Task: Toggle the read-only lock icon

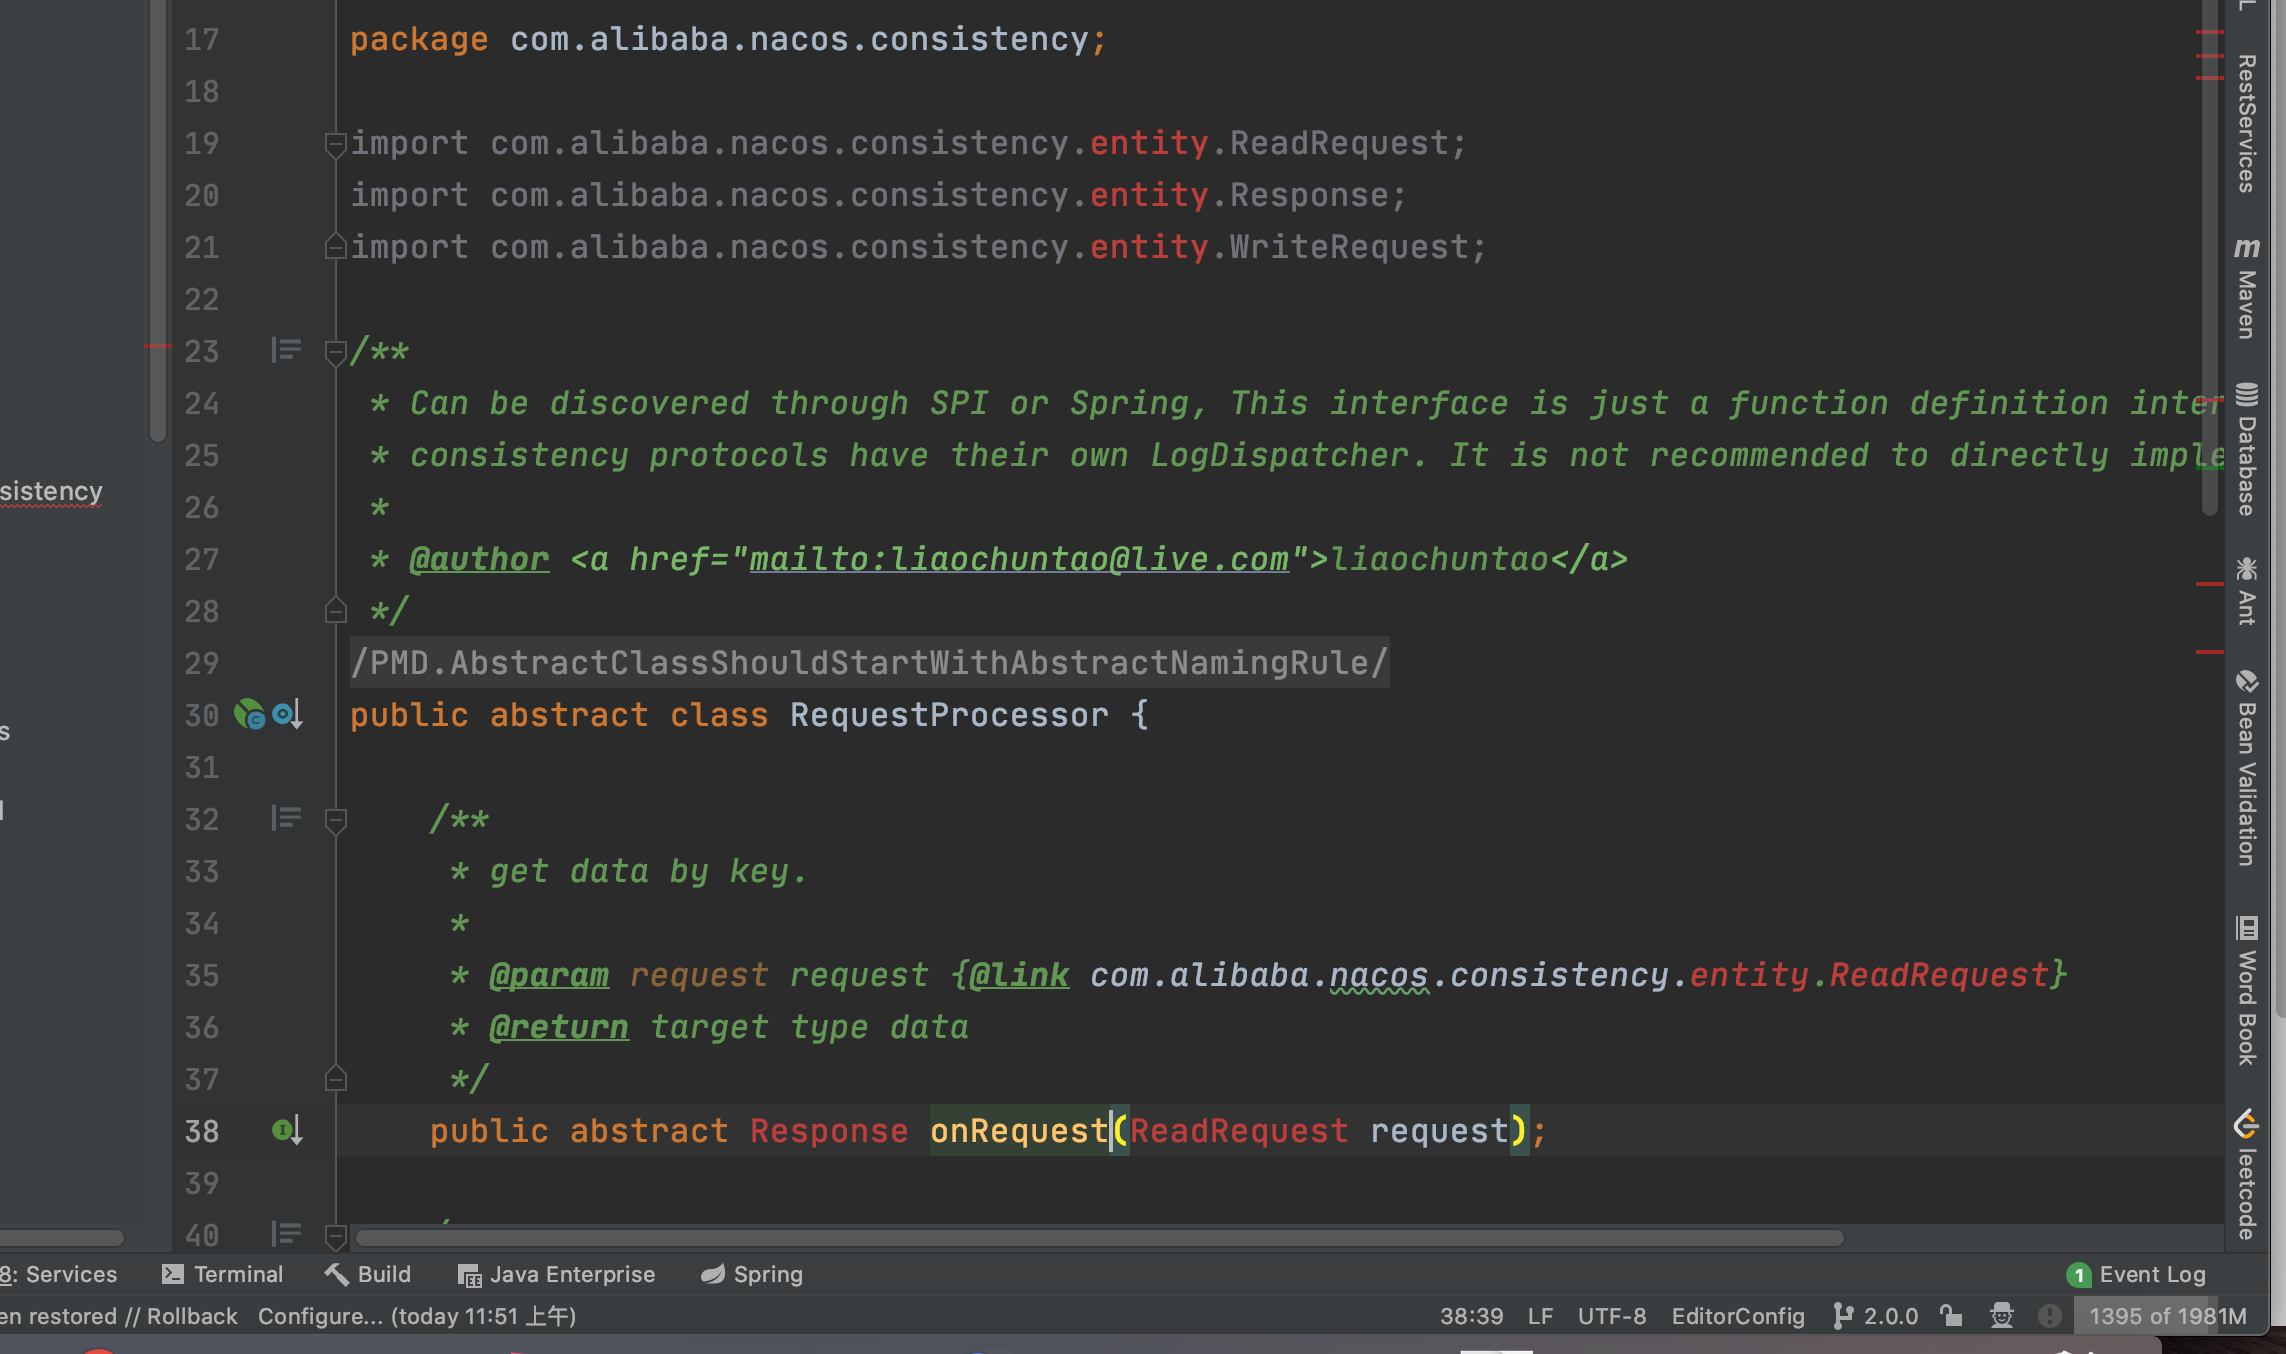Action: tap(1951, 1316)
